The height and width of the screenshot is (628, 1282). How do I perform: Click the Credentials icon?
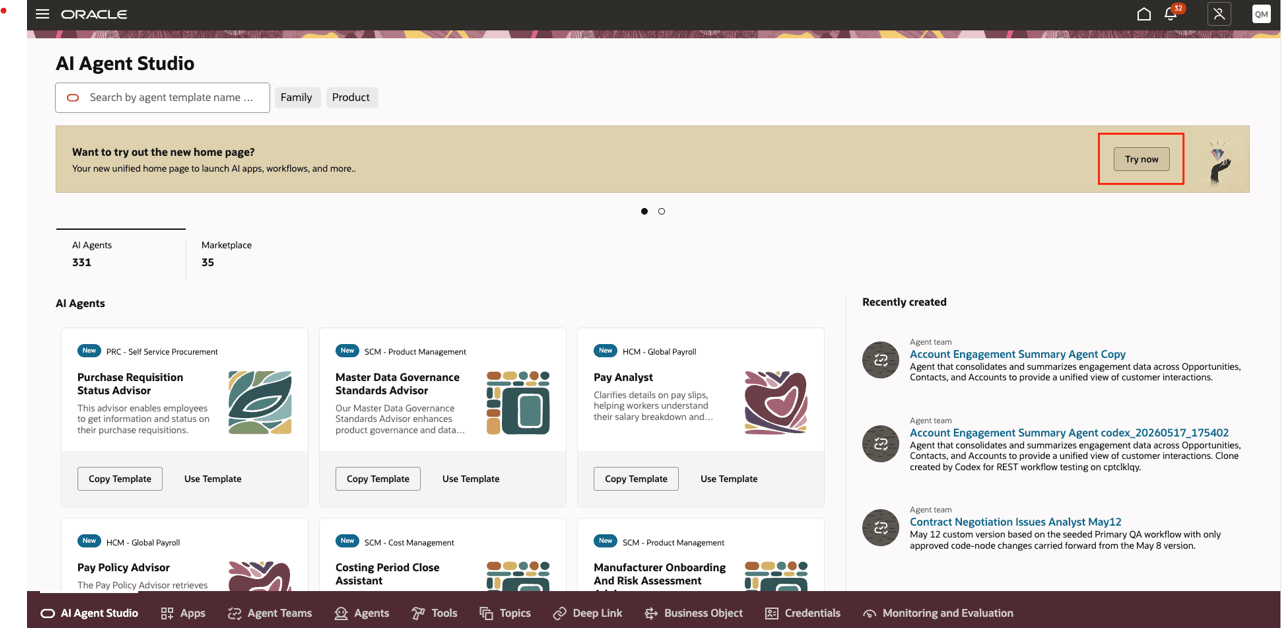pos(771,613)
